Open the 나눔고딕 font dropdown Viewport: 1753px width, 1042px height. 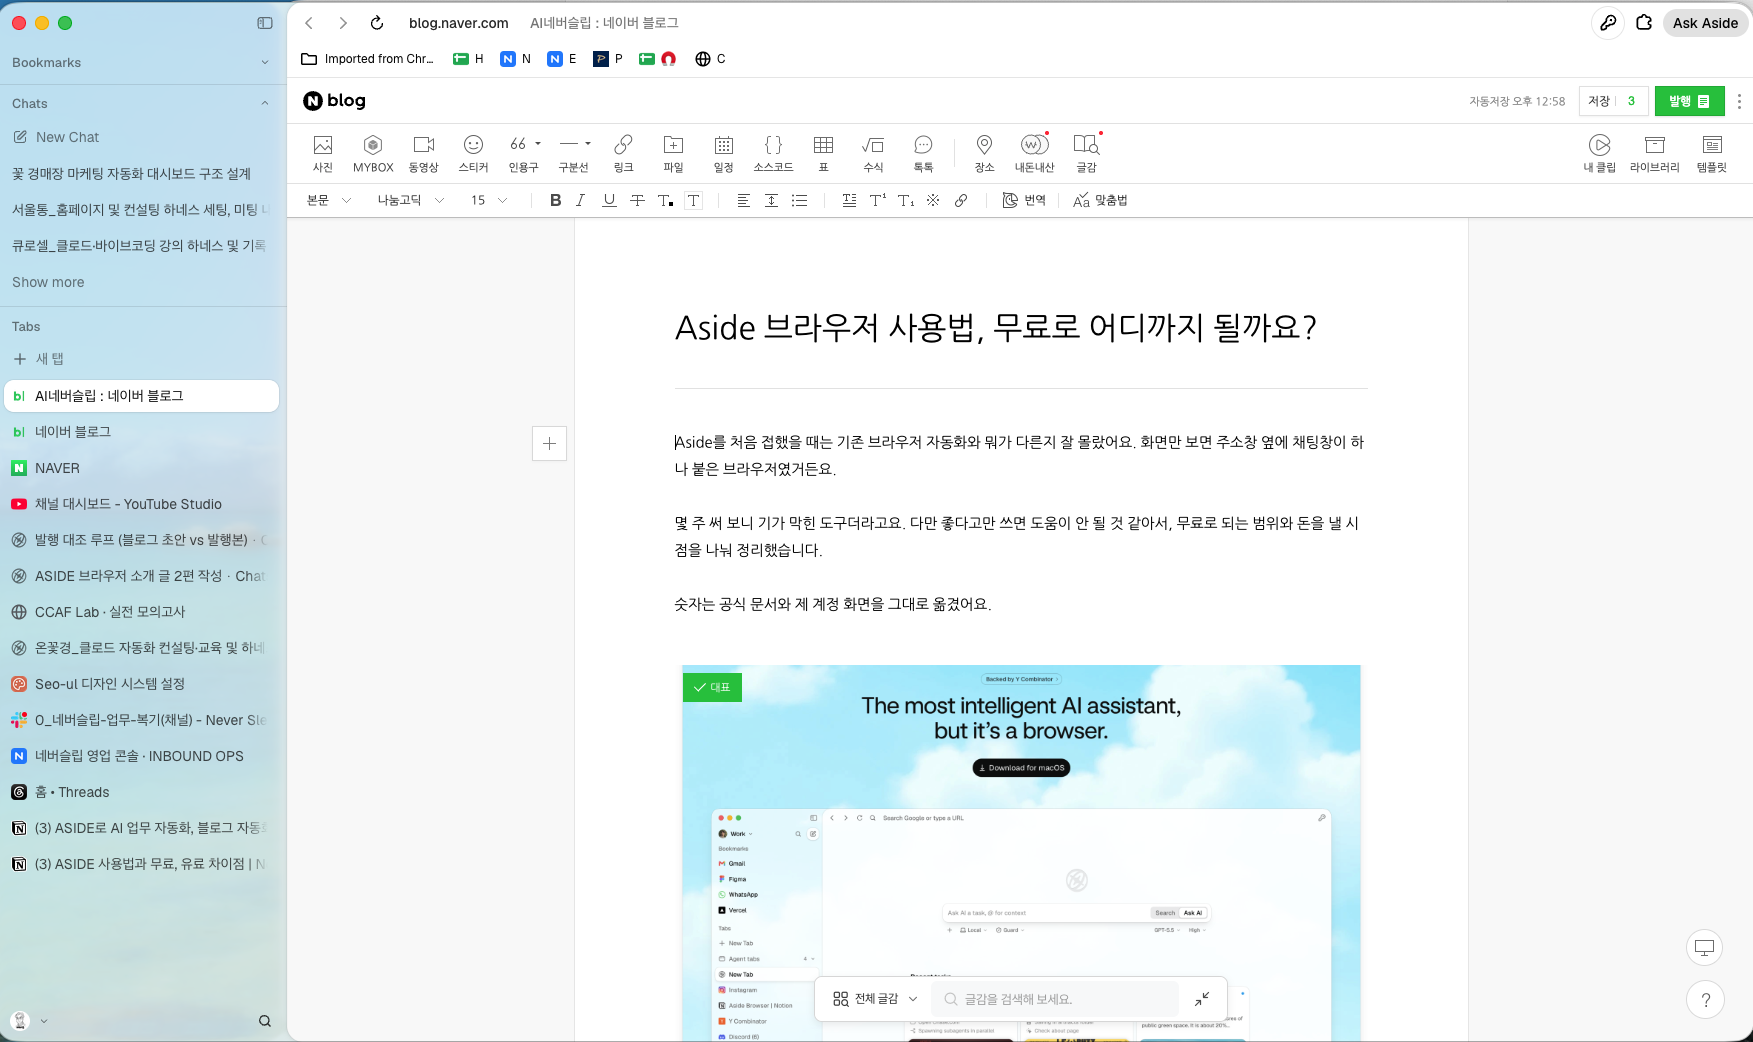click(x=410, y=200)
